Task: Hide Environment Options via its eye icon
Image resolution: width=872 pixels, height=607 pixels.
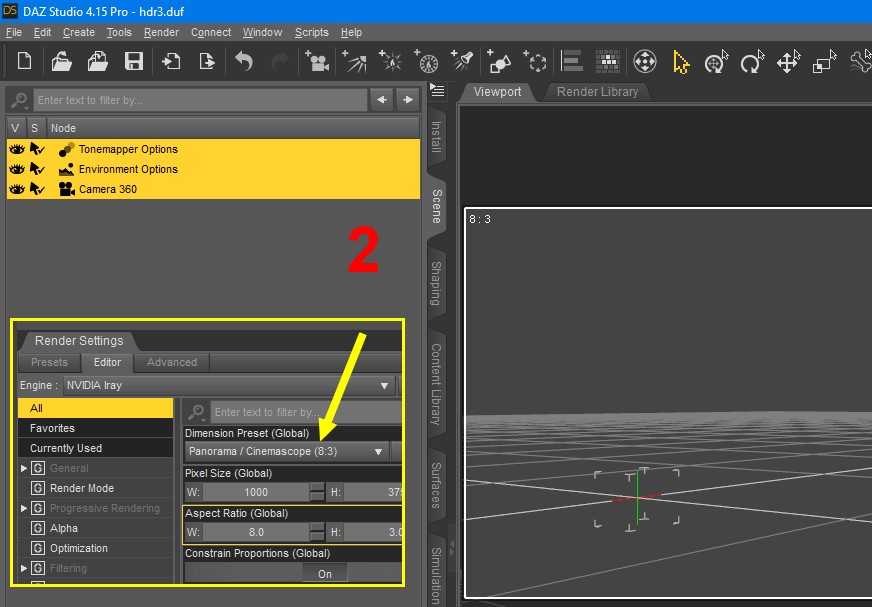Action: click(x=17, y=169)
